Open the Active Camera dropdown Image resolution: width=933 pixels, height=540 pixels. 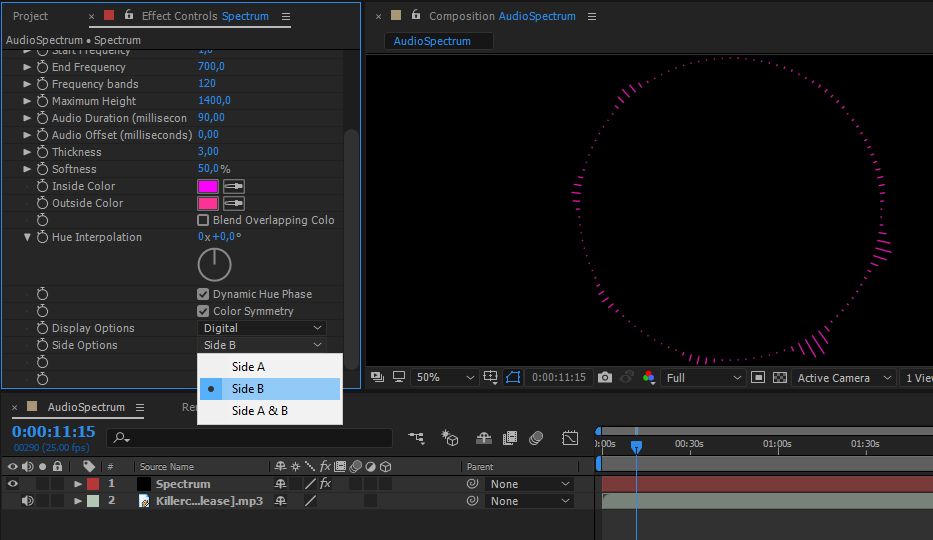844,378
